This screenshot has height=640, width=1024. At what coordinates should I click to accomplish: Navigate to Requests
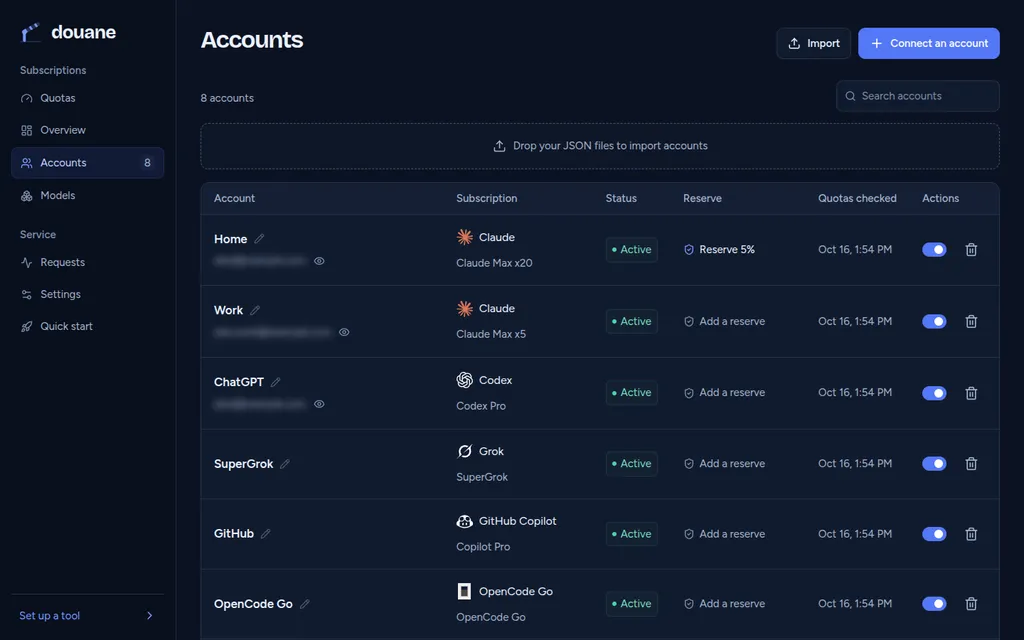coord(88,263)
